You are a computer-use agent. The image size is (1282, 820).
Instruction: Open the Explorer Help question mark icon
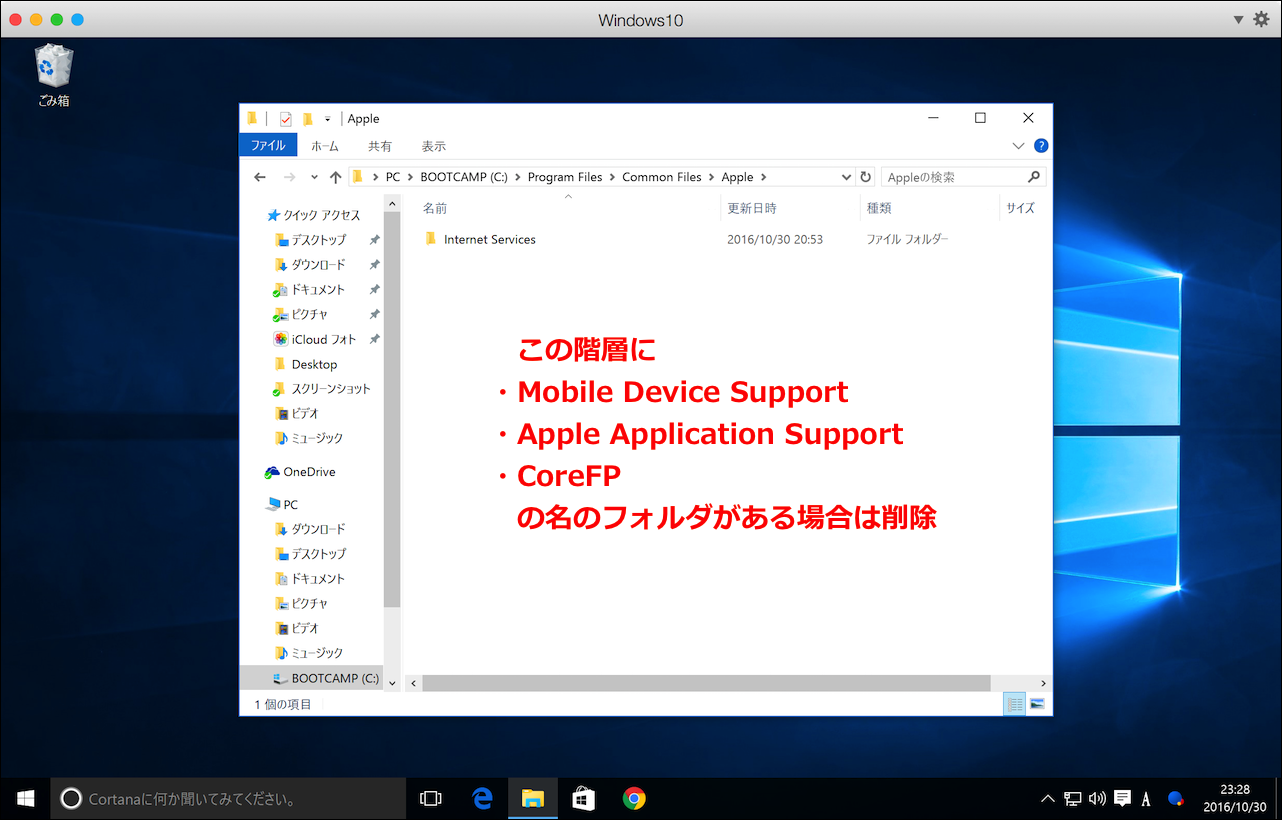coord(1040,146)
